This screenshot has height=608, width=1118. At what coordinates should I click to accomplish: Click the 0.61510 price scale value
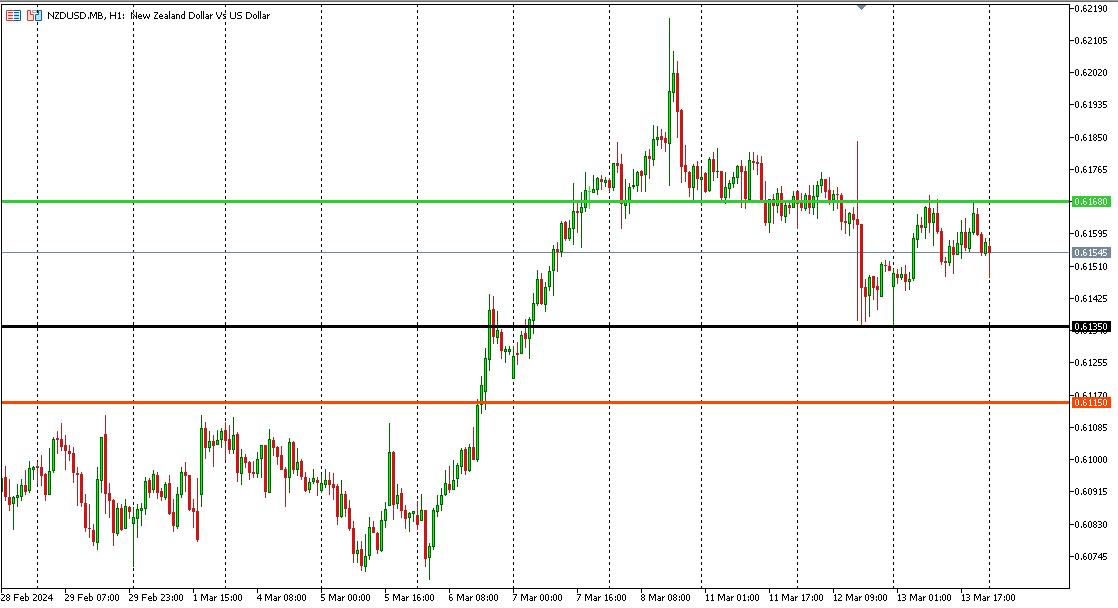pos(1091,267)
